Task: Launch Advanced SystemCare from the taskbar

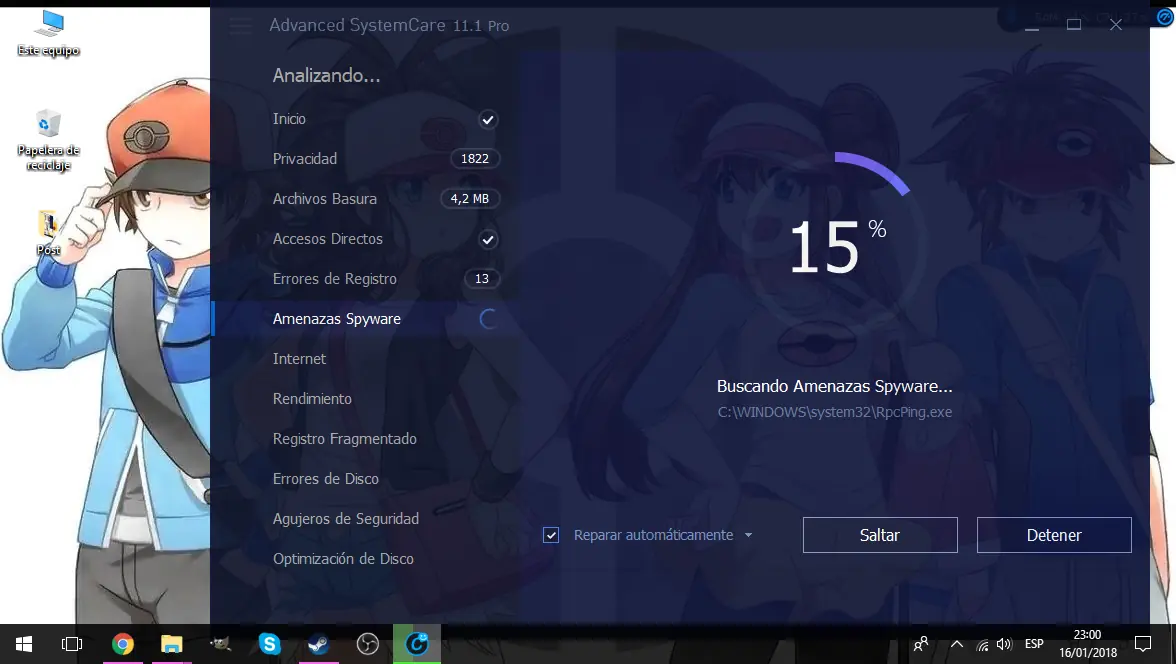Action: coord(416,644)
